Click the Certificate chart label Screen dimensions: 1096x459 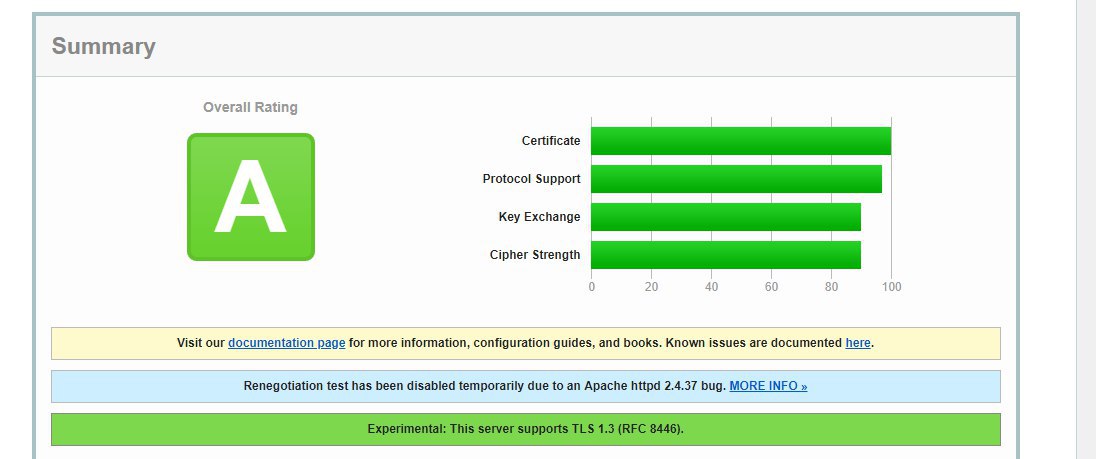click(x=550, y=141)
